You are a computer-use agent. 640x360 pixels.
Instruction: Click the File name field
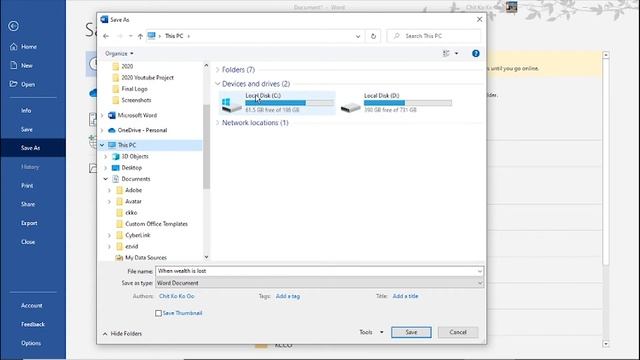tap(319, 271)
